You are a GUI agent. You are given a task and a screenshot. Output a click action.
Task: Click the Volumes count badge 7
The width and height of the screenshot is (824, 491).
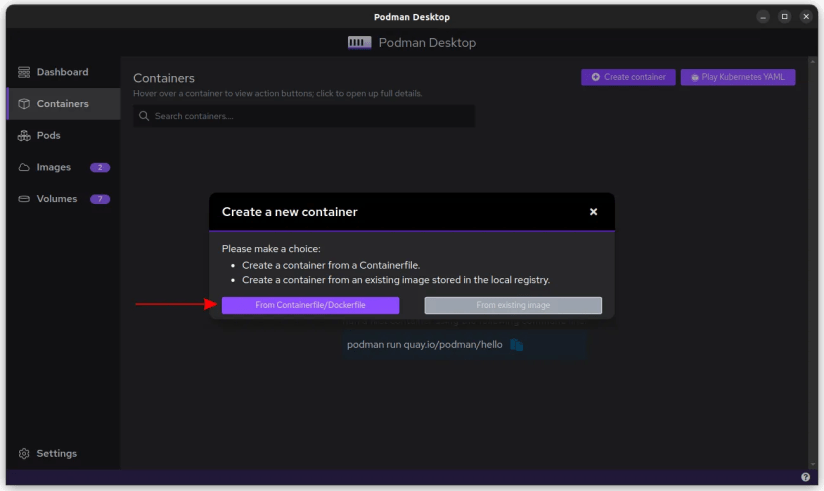click(x=100, y=199)
